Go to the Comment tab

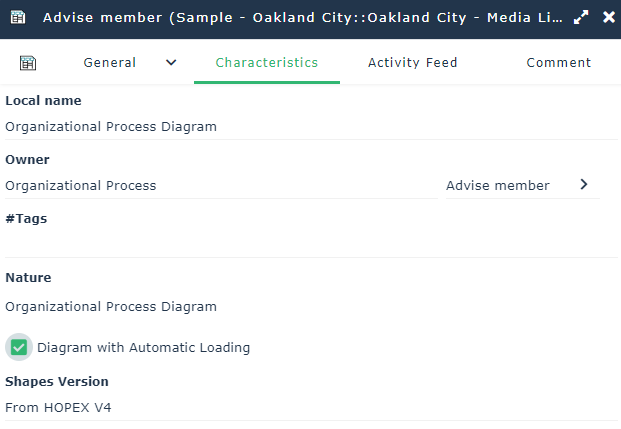coord(559,63)
